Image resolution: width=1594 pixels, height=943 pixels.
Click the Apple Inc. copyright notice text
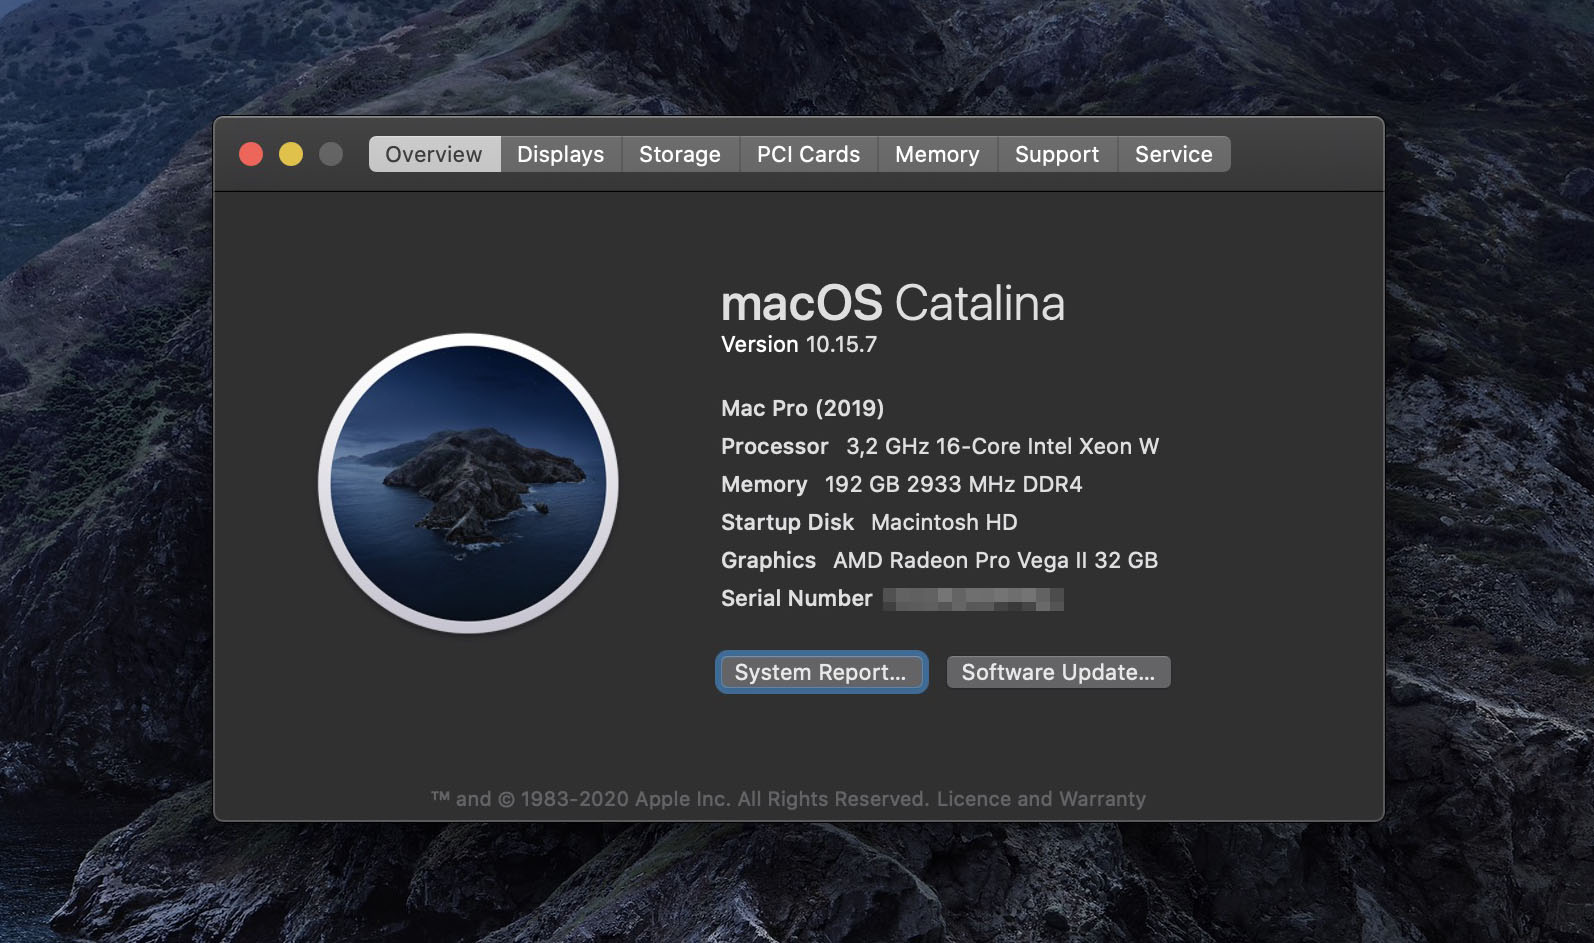pos(680,799)
